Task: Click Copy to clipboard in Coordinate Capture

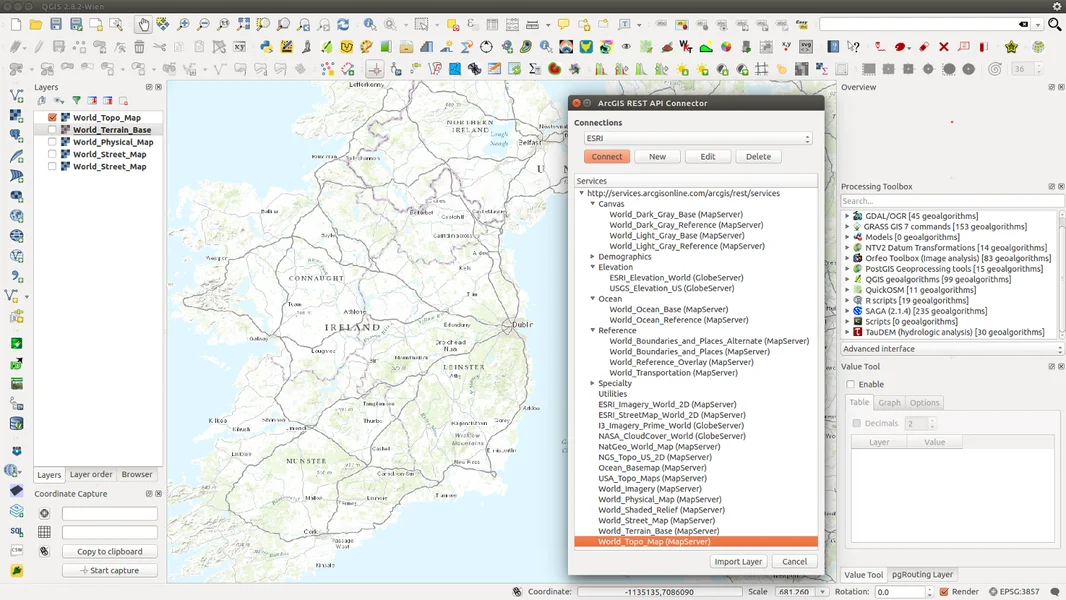Action: click(x=109, y=551)
